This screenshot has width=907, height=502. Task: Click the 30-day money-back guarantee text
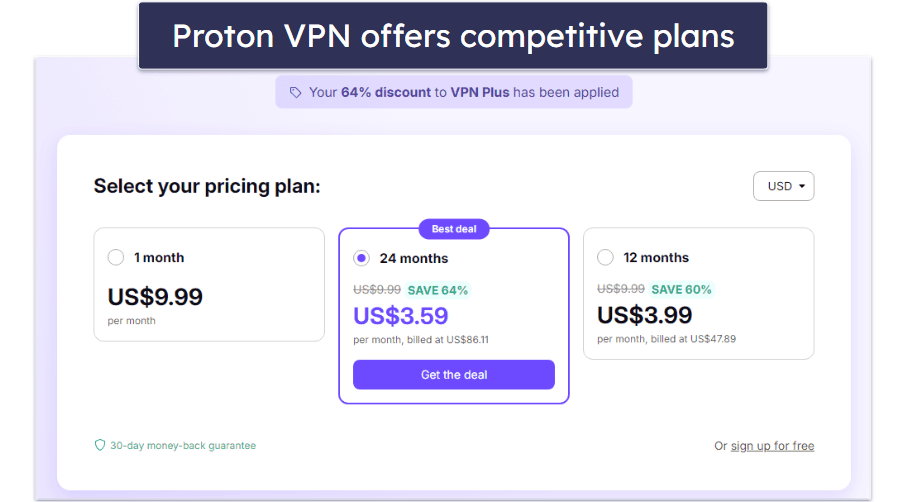tap(183, 445)
